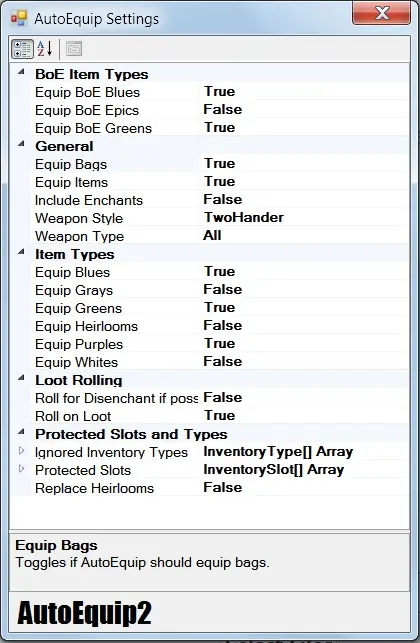Select the Equip Grays property
Viewport: 420px width, 643px height.
click(x=74, y=291)
